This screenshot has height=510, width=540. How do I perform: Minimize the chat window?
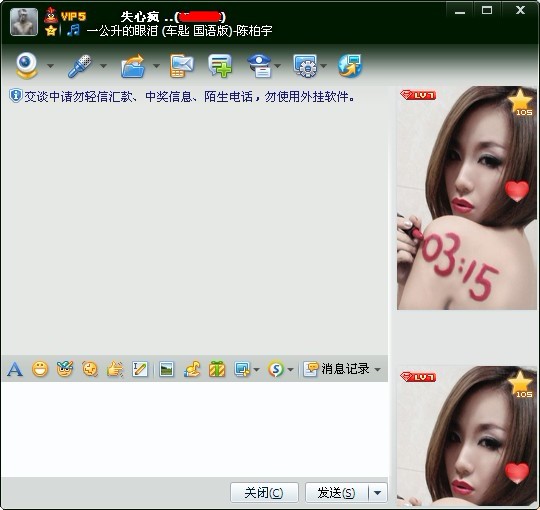tap(460, 11)
